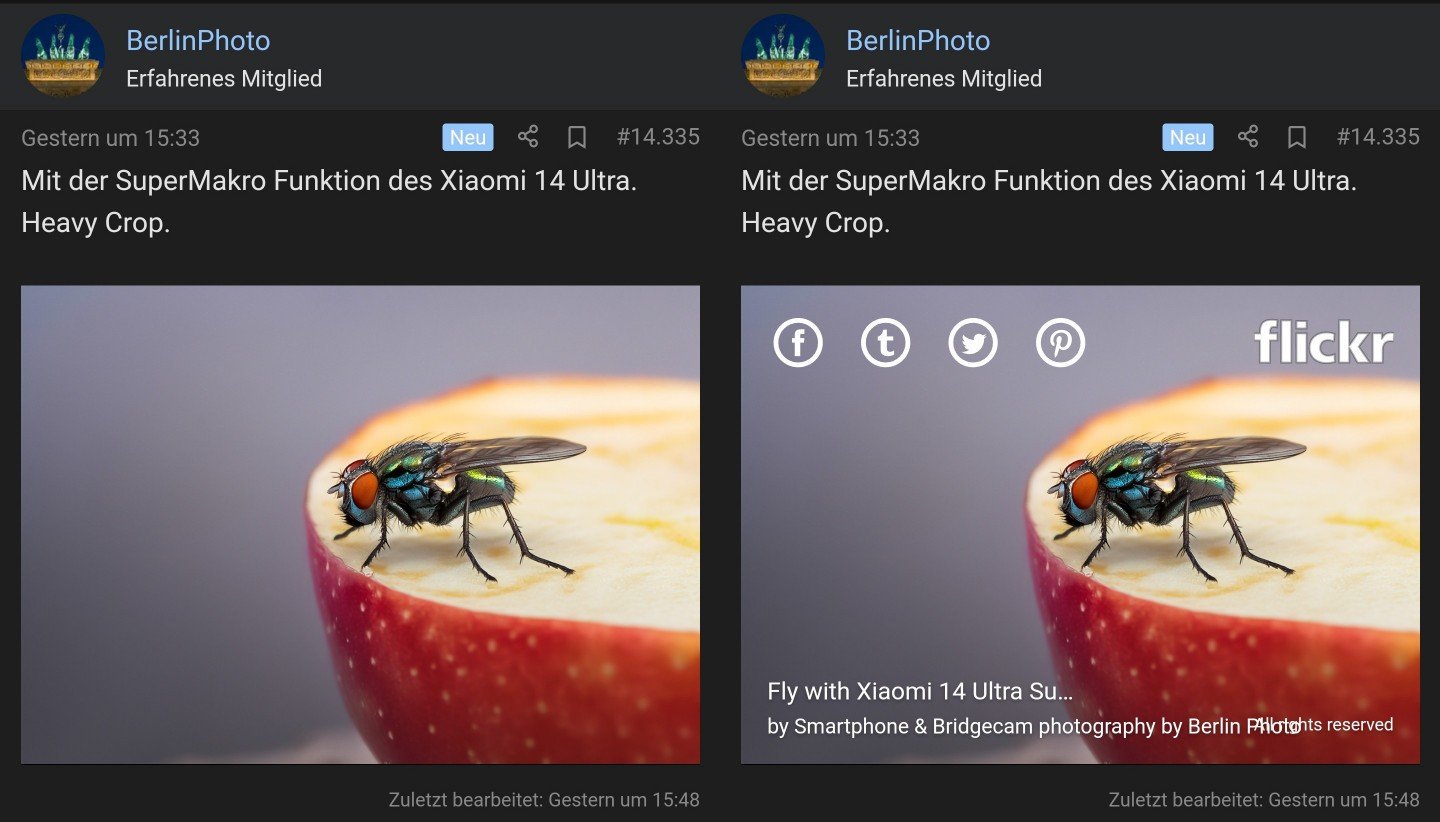This screenshot has width=1440, height=822.
Task: Click the 'Gestern um 15:33' timestamp on left
Action: [111, 138]
